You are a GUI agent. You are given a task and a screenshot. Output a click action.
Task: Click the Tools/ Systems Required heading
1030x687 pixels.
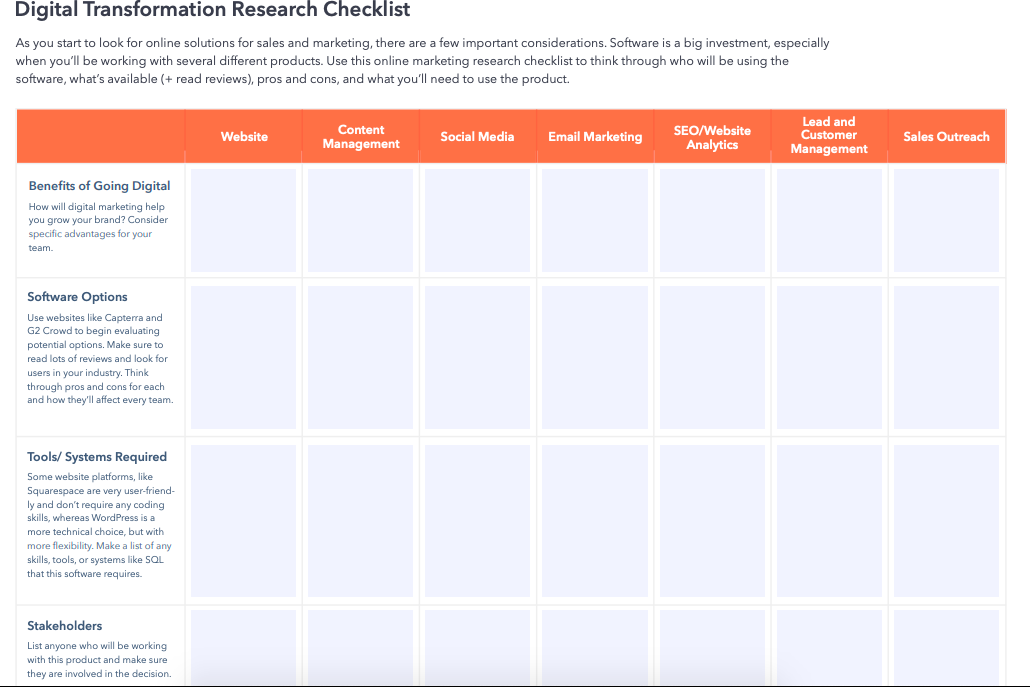97,457
